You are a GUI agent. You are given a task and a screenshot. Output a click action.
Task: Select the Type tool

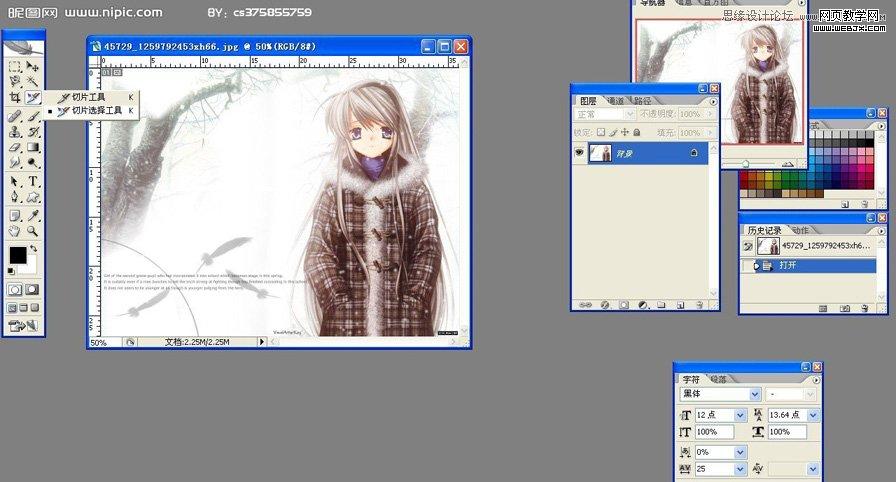[33, 182]
